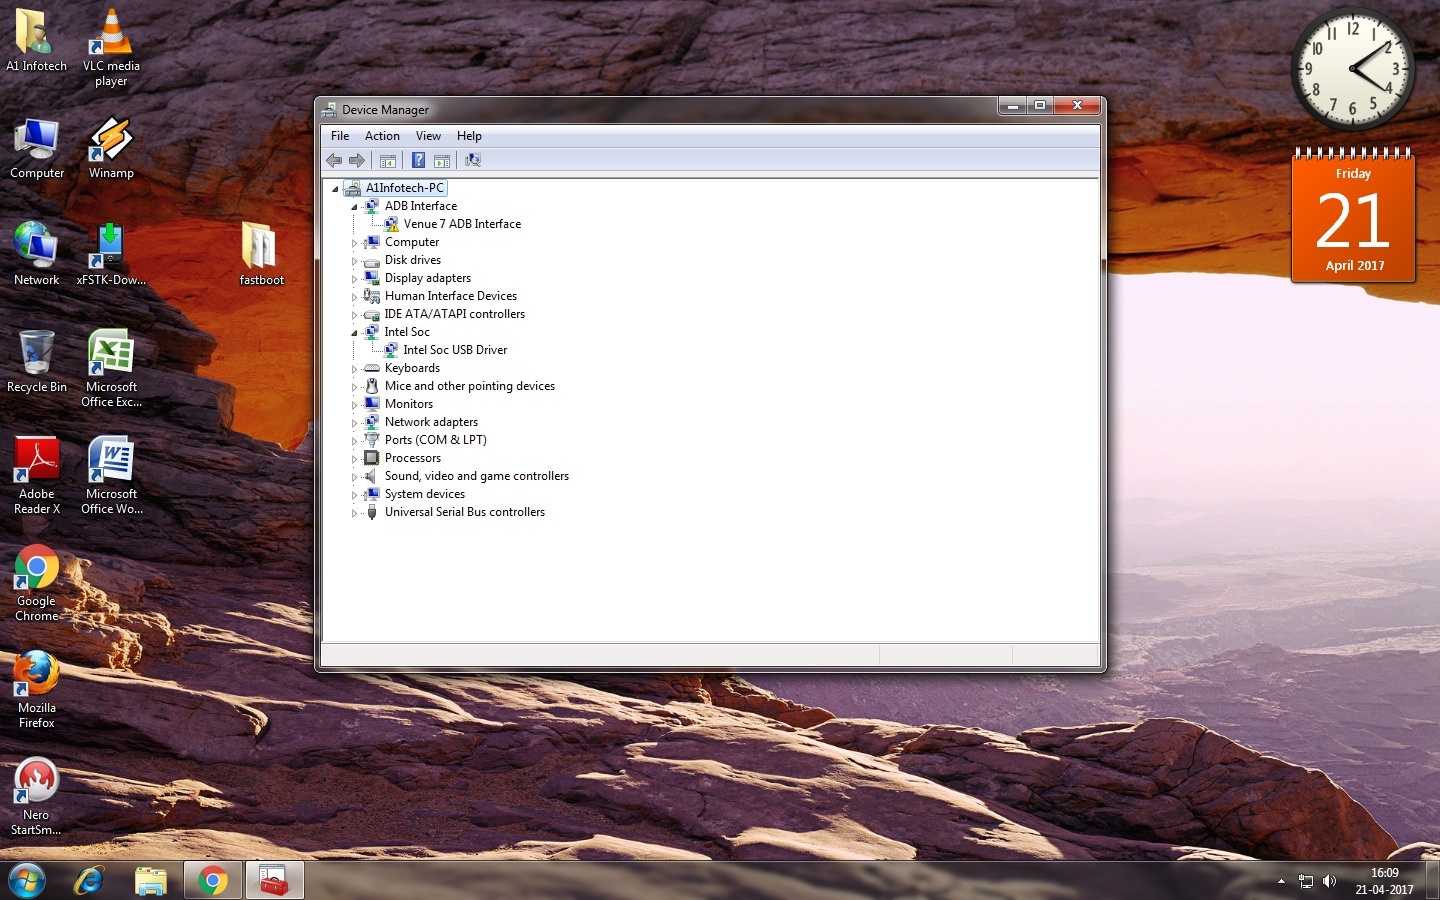This screenshot has height=900, width=1440.
Task: Expand the Display adapters category
Action: pos(354,279)
